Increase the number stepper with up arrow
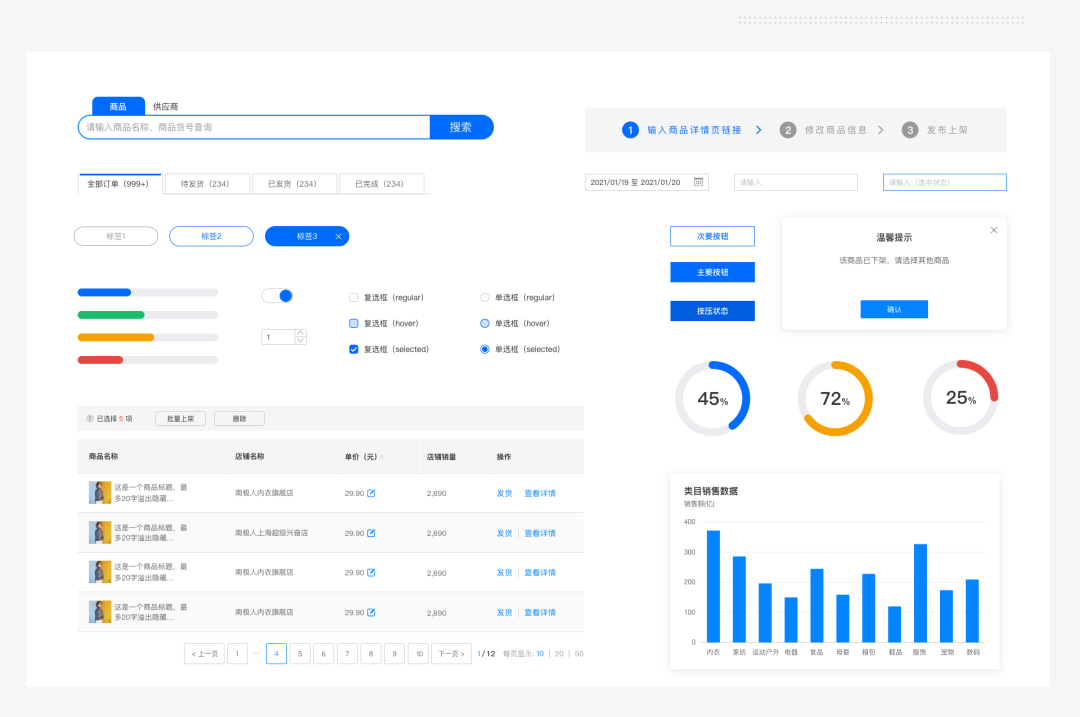This screenshot has height=717, width=1080. [x=300, y=333]
